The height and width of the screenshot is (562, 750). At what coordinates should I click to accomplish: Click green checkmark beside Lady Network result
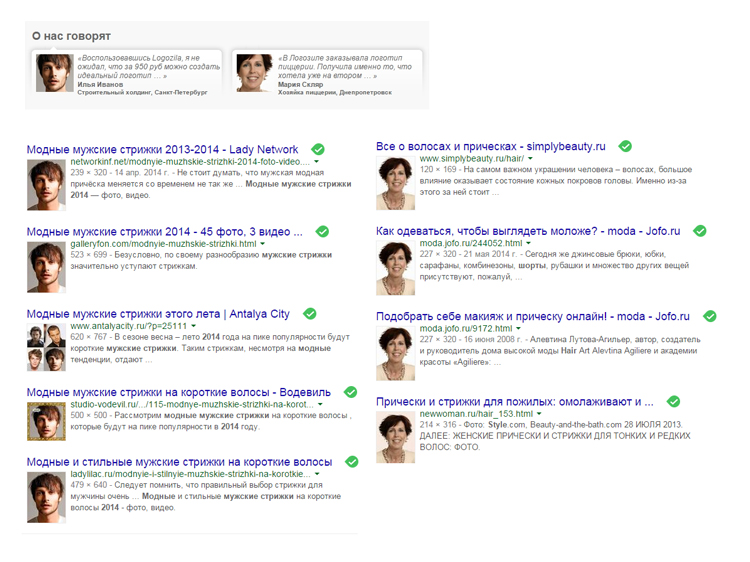(317, 148)
